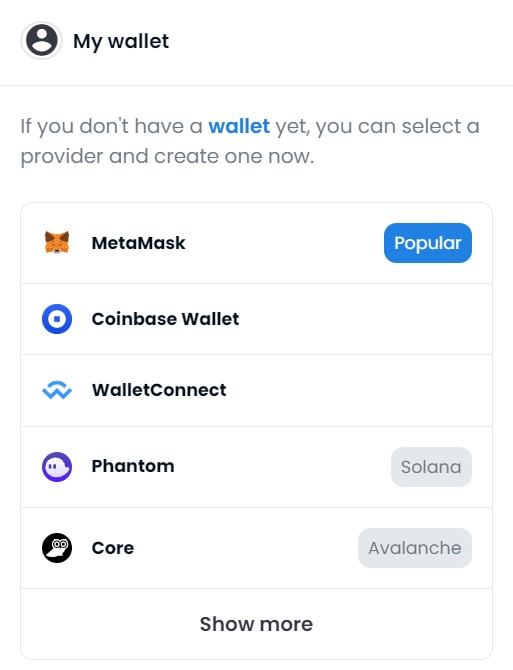Click the Core owl icon

click(57, 548)
